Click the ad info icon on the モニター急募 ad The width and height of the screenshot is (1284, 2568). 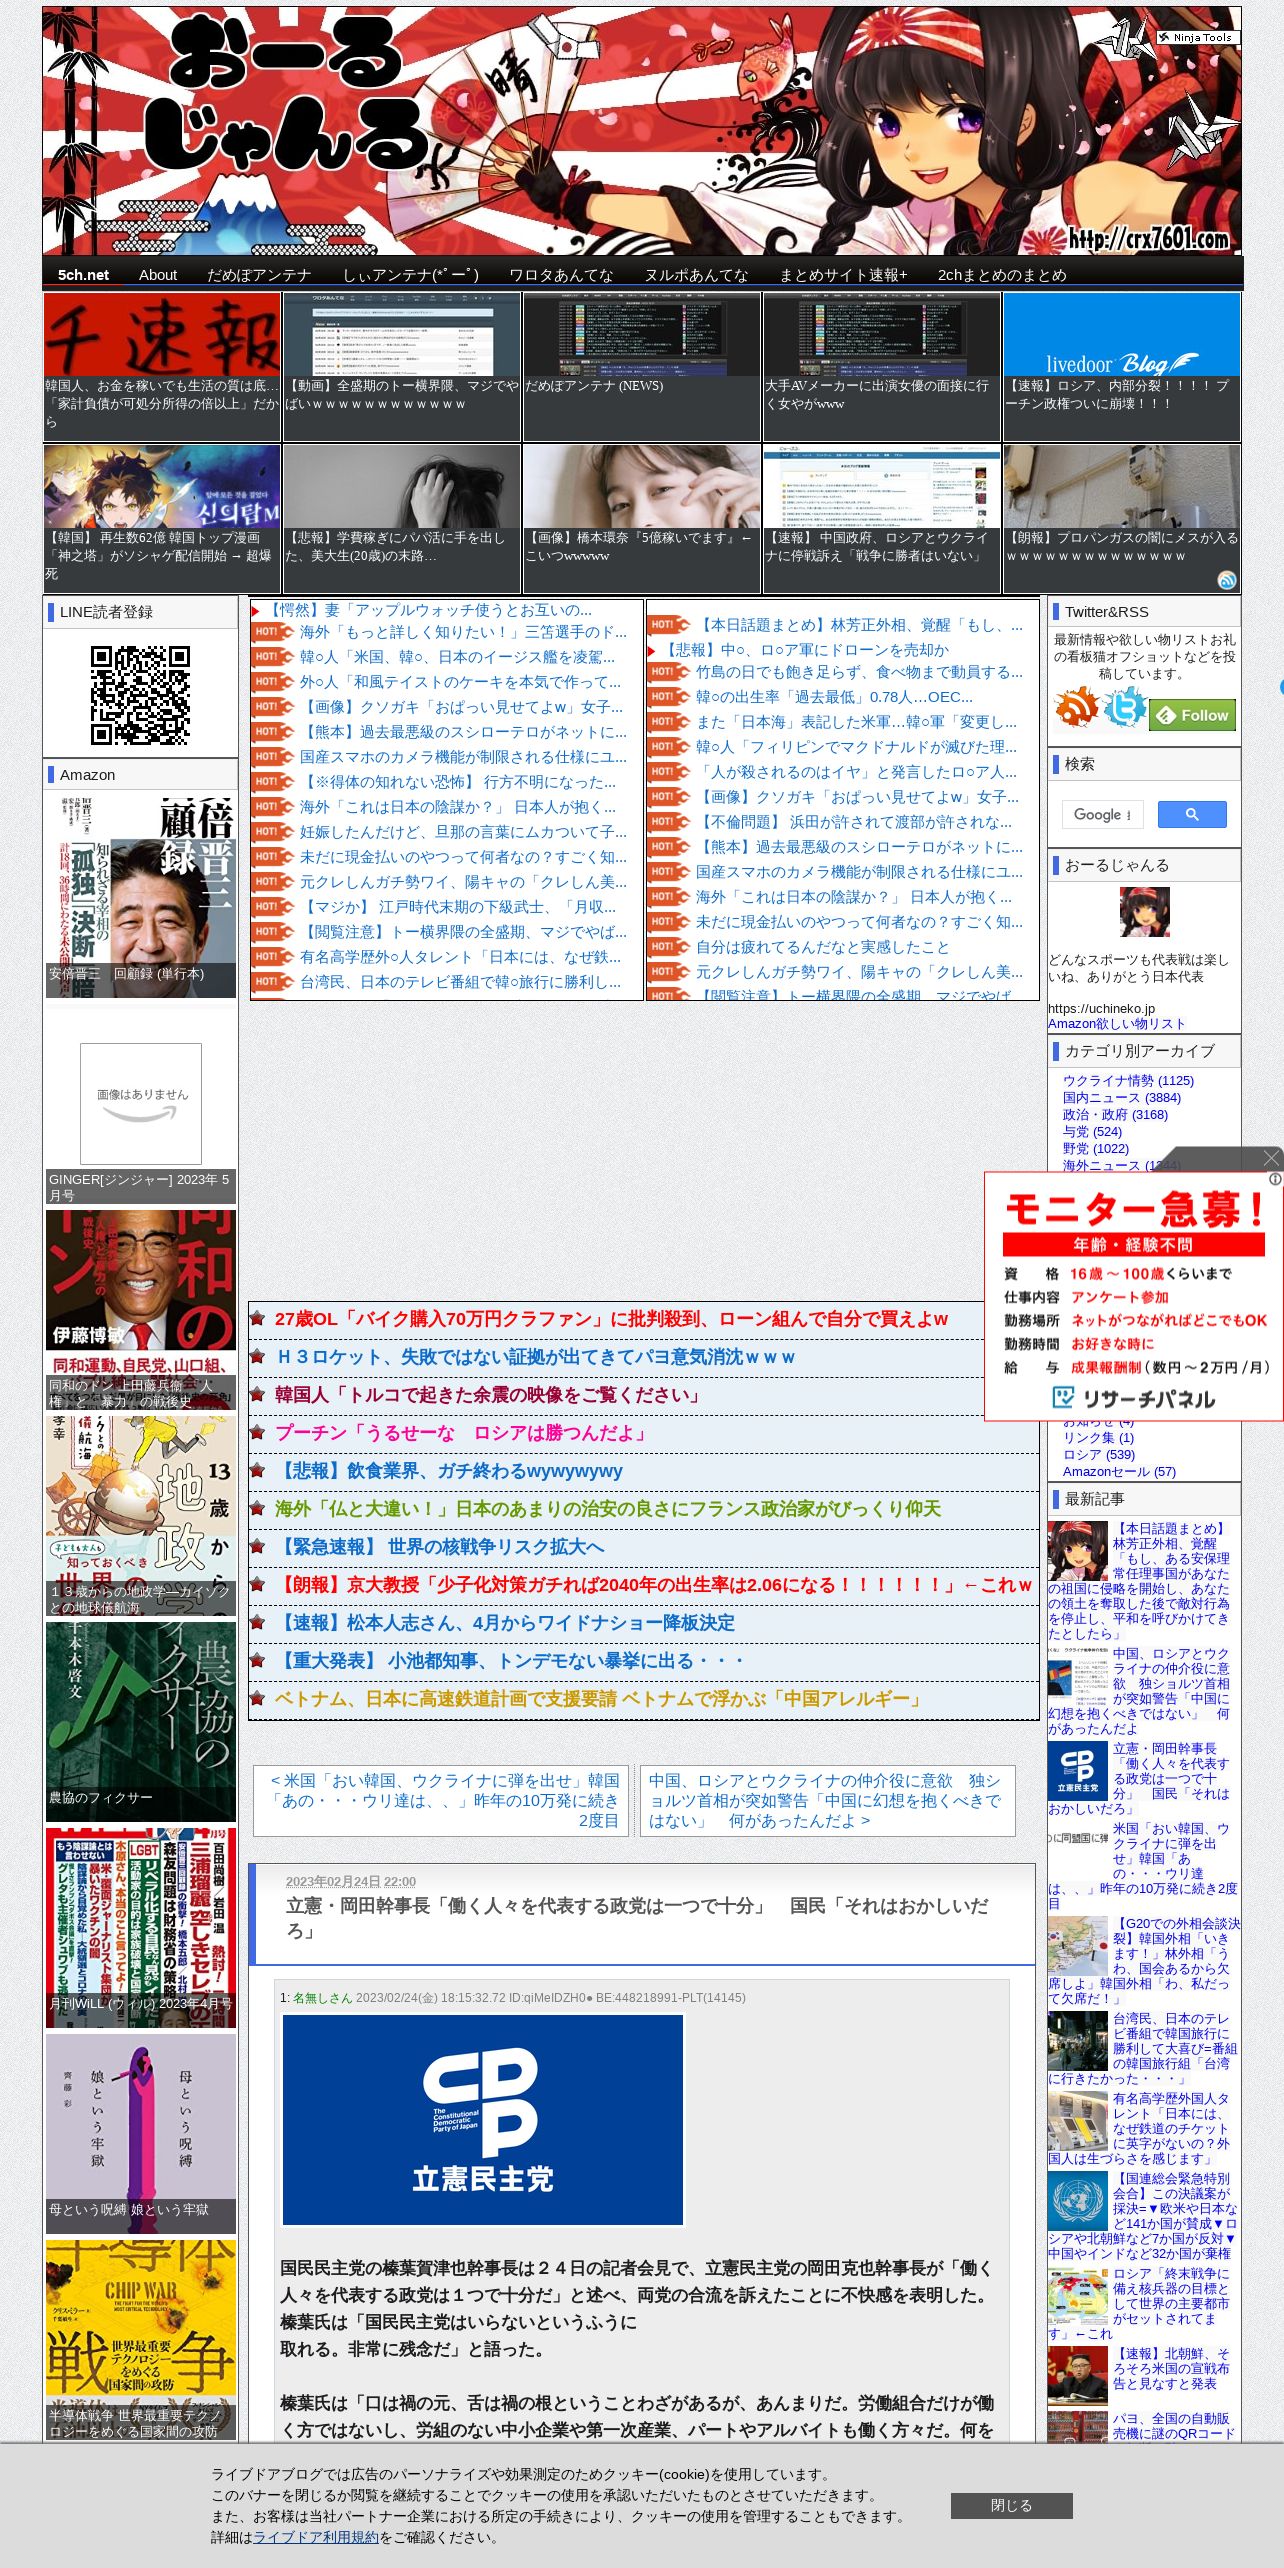1275,1180
